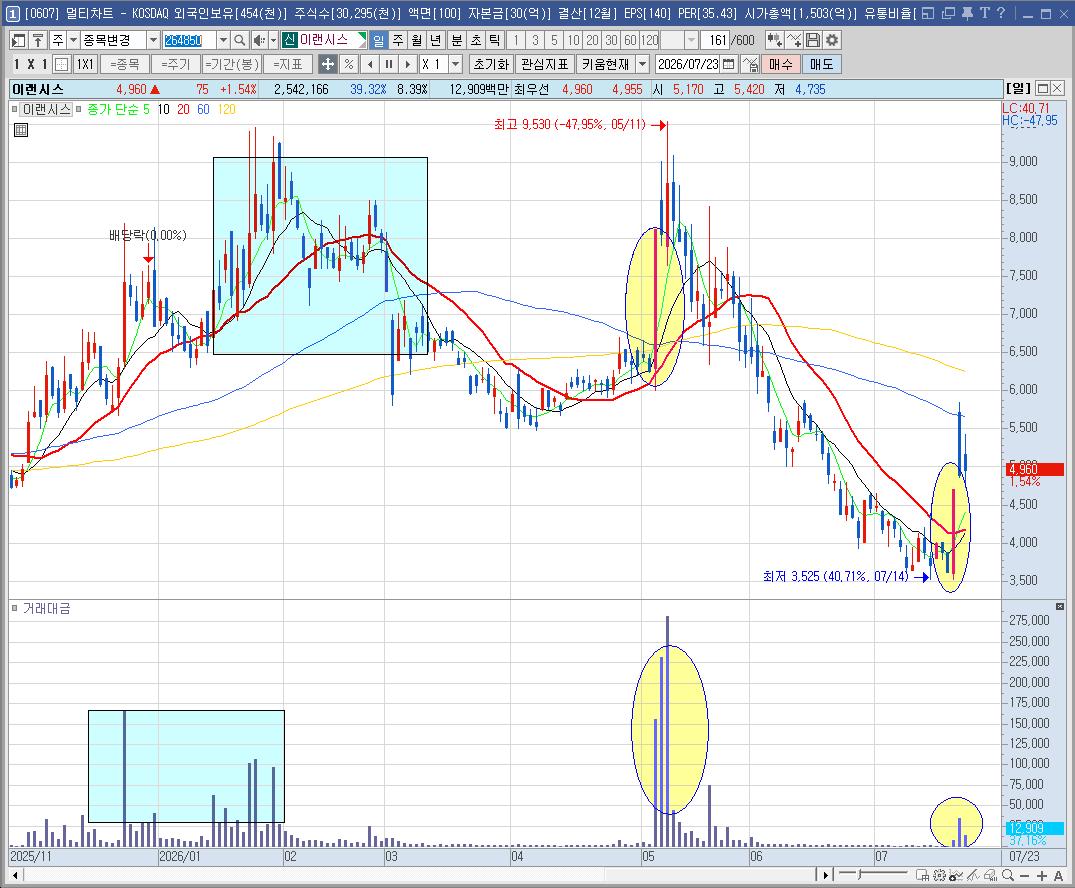Open the X 1 speed dropdown
Image resolution: width=1075 pixels, height=888 pixels.
click(455, 64)
